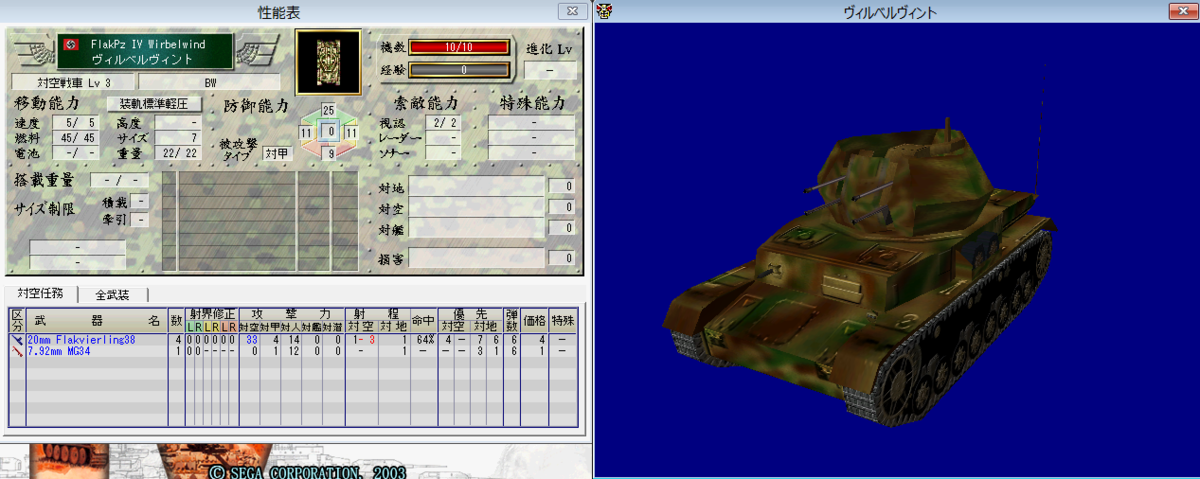Click the 対地 empty bar field
1200x479 pixels.
[x=476, y=186]
